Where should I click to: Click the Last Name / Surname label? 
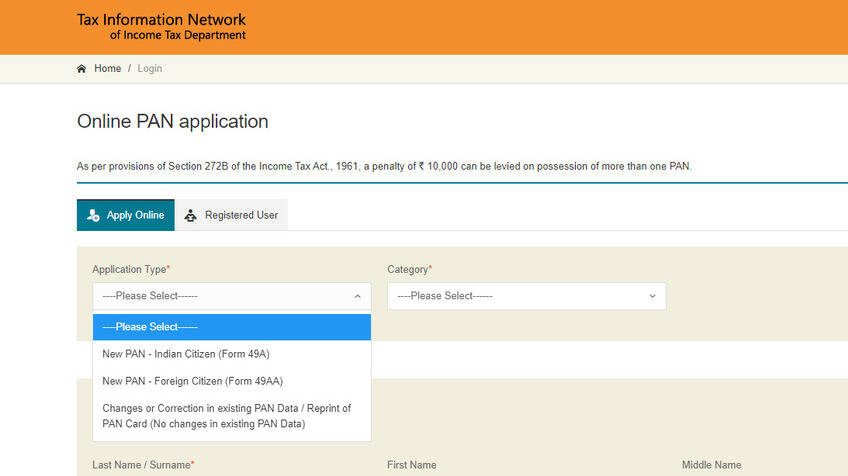point(142,465)
